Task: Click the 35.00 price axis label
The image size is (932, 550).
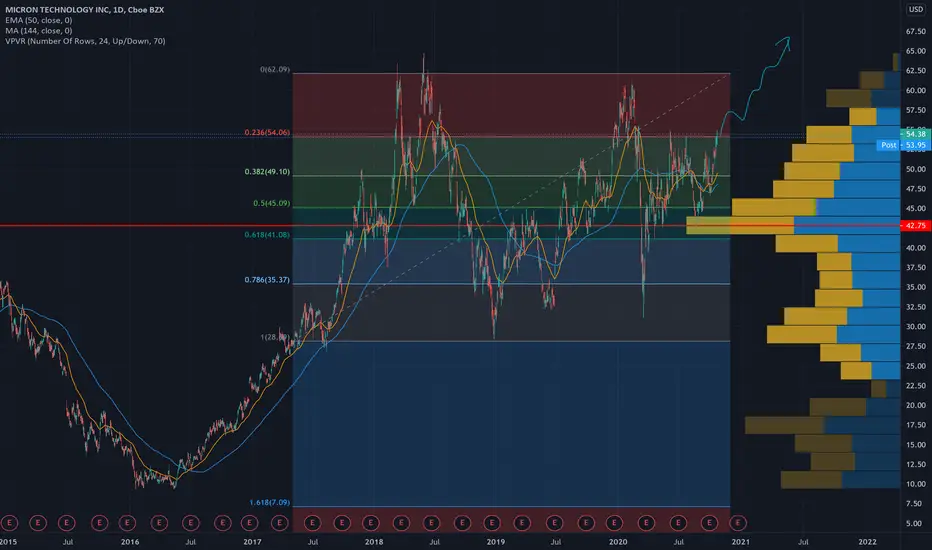Action: pyautogui.click(x=915, y=287)
